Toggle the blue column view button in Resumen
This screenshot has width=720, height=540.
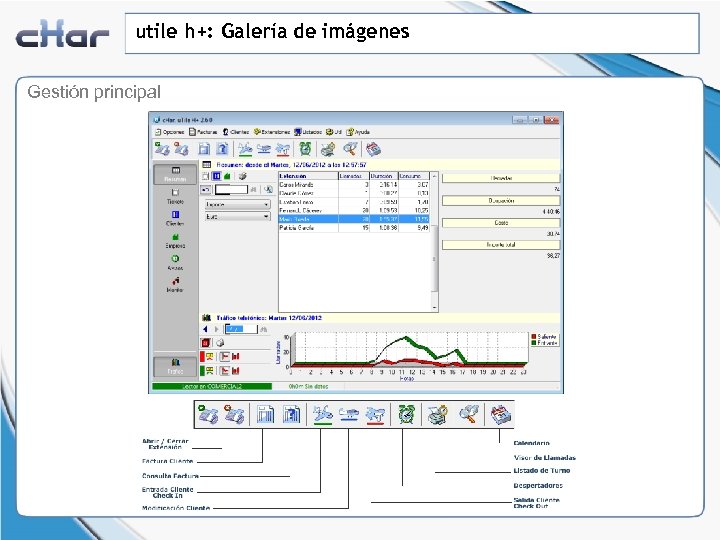tap(216, 176)
